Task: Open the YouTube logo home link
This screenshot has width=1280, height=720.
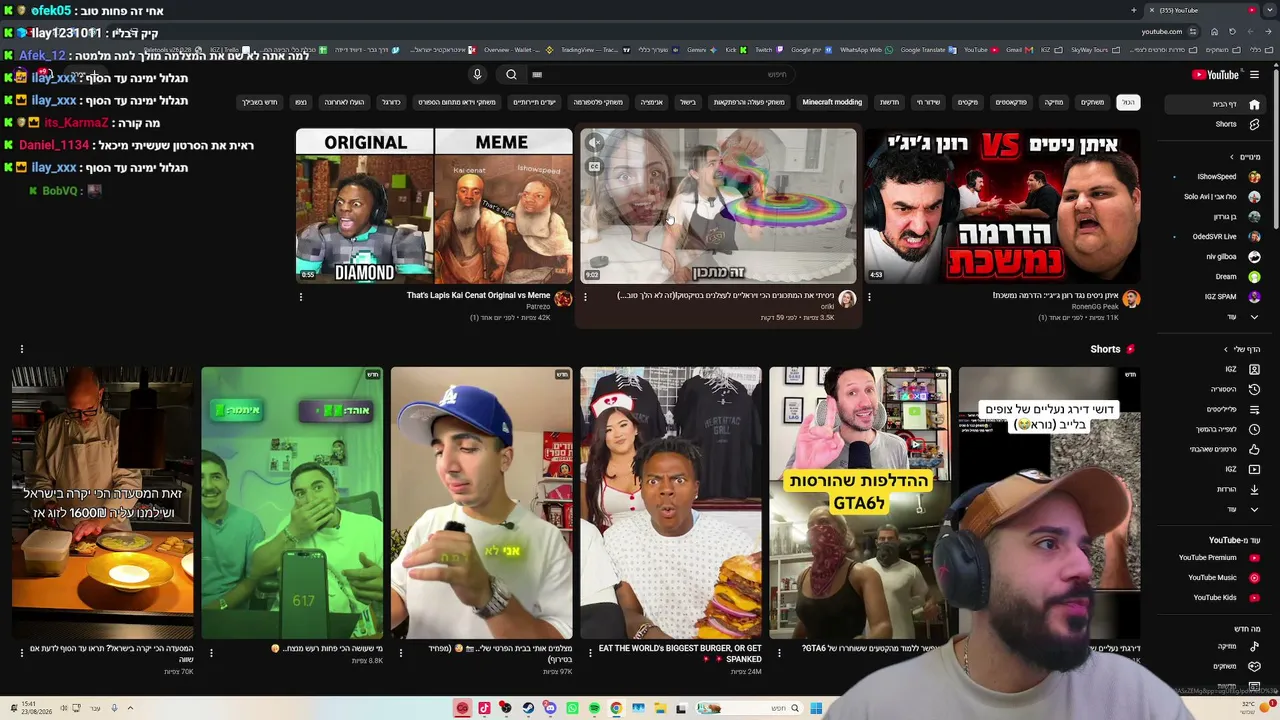Action: point(1215,75)
